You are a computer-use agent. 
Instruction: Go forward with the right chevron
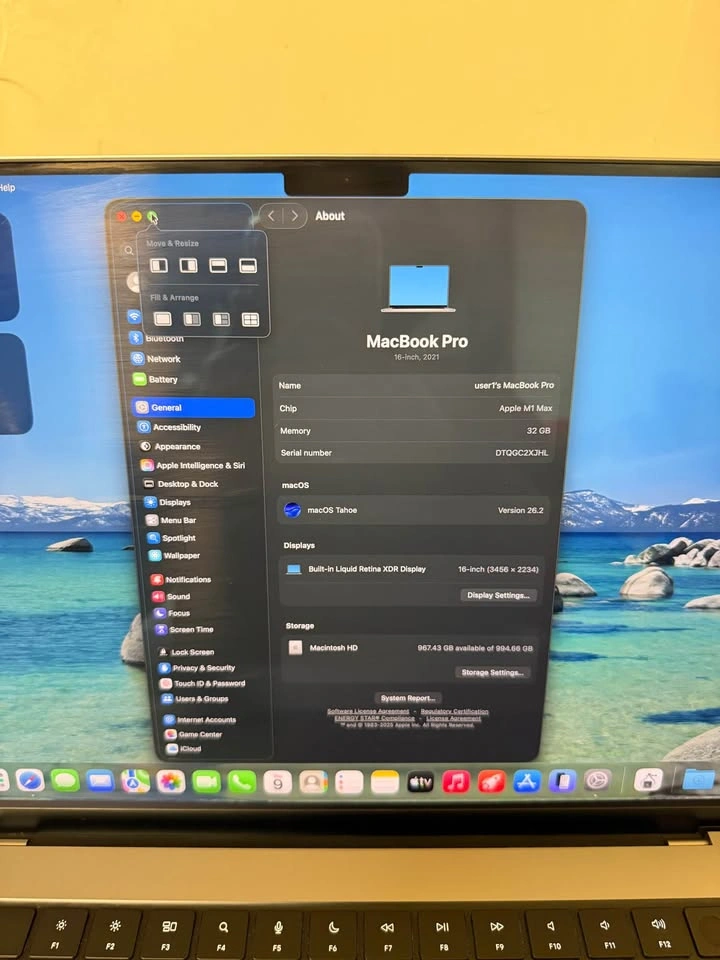pyautogui.click(x=294, y=216)
